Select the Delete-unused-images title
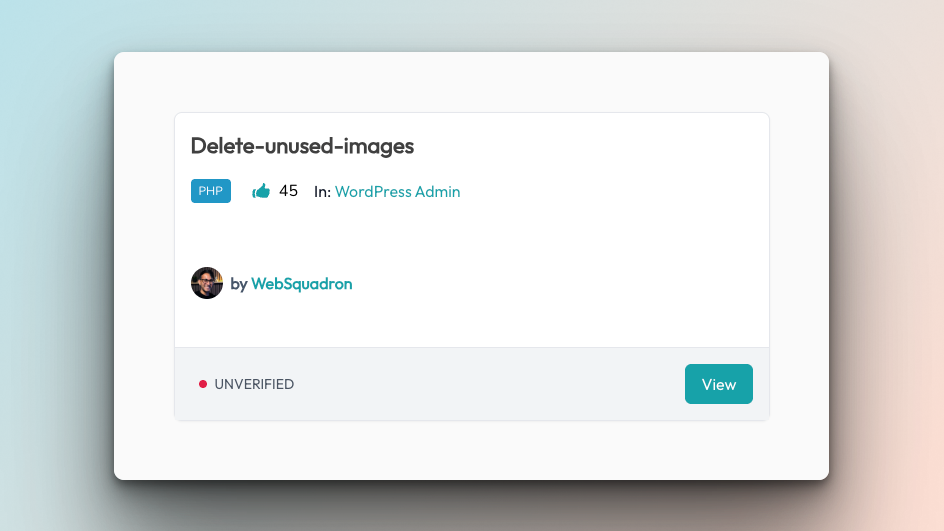This screenshot has width=944, height=531. click(302, 146)
